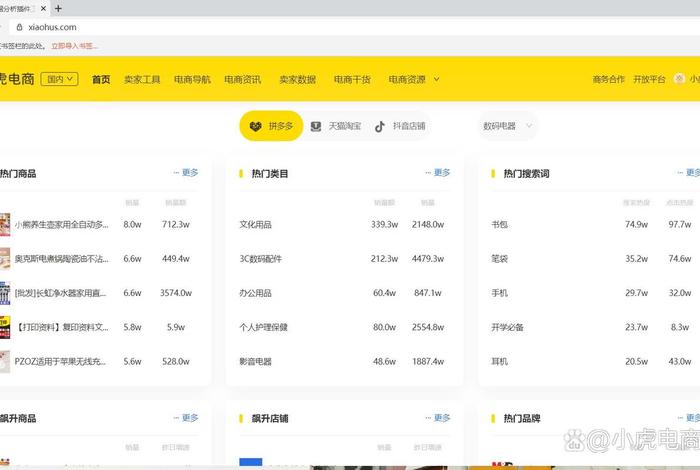700x470 pixels.
Task: Click the user avatar icon in header
Action: coord(679,79)
